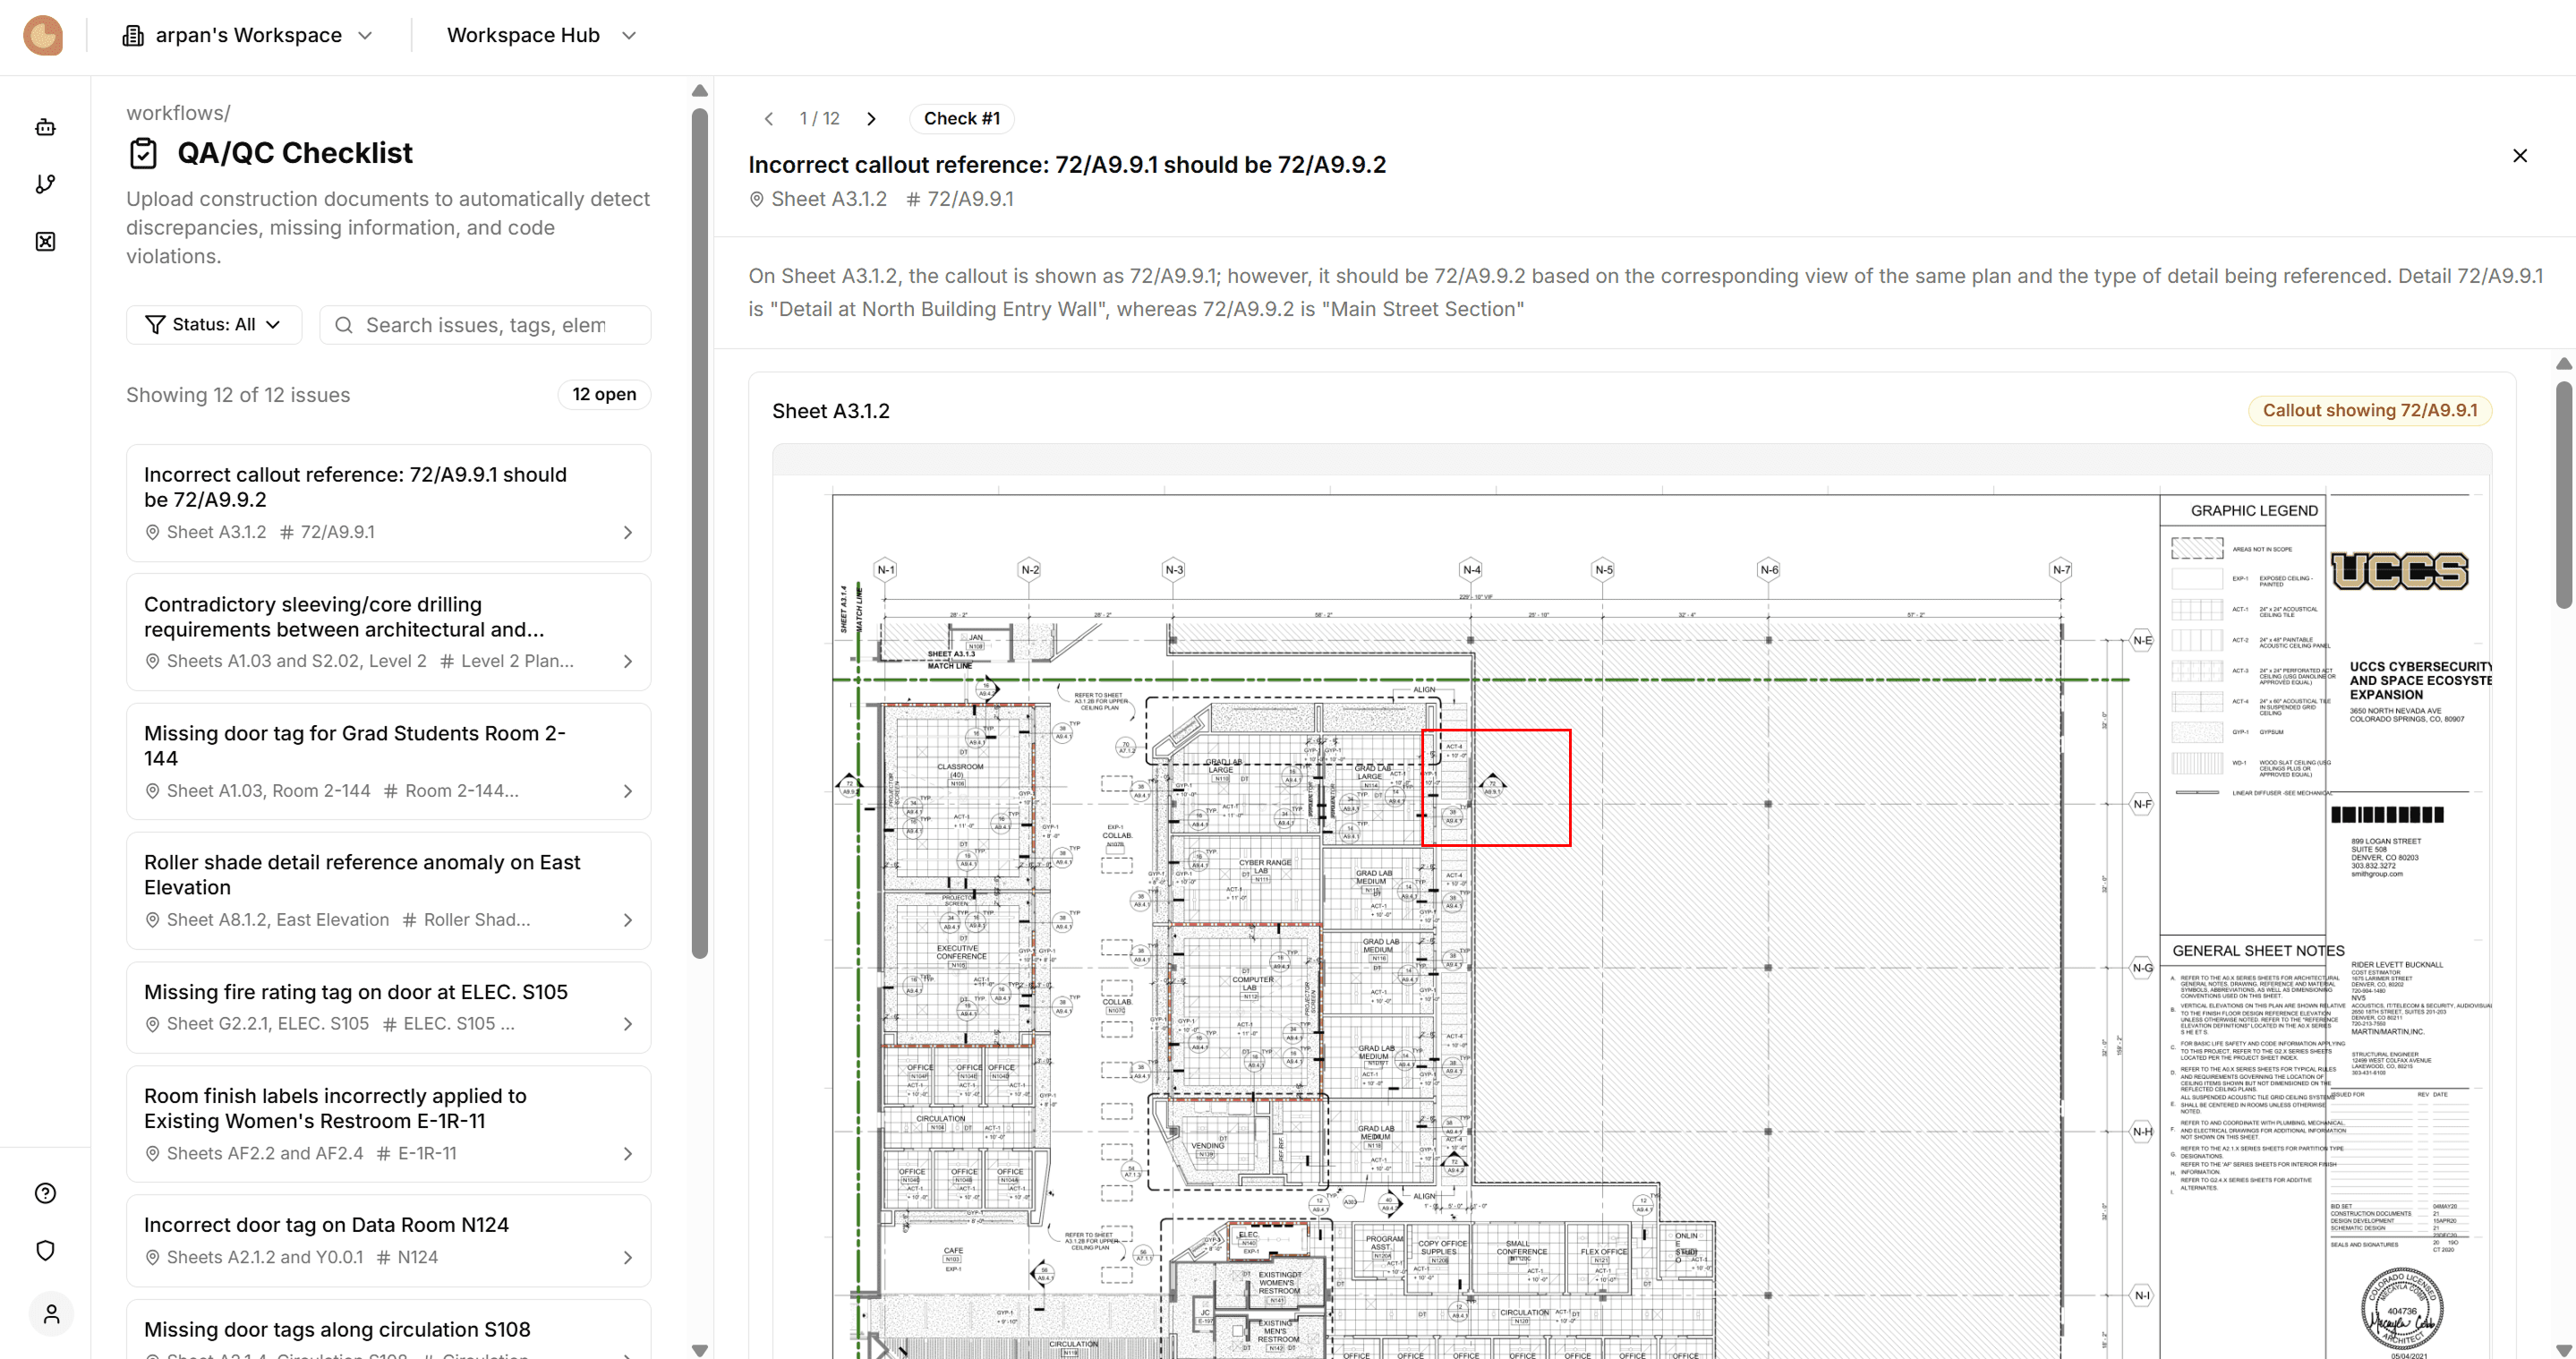Open the Status: All filter dropdown
This screenshot has height=1359, width=2576.
[213, 324]
